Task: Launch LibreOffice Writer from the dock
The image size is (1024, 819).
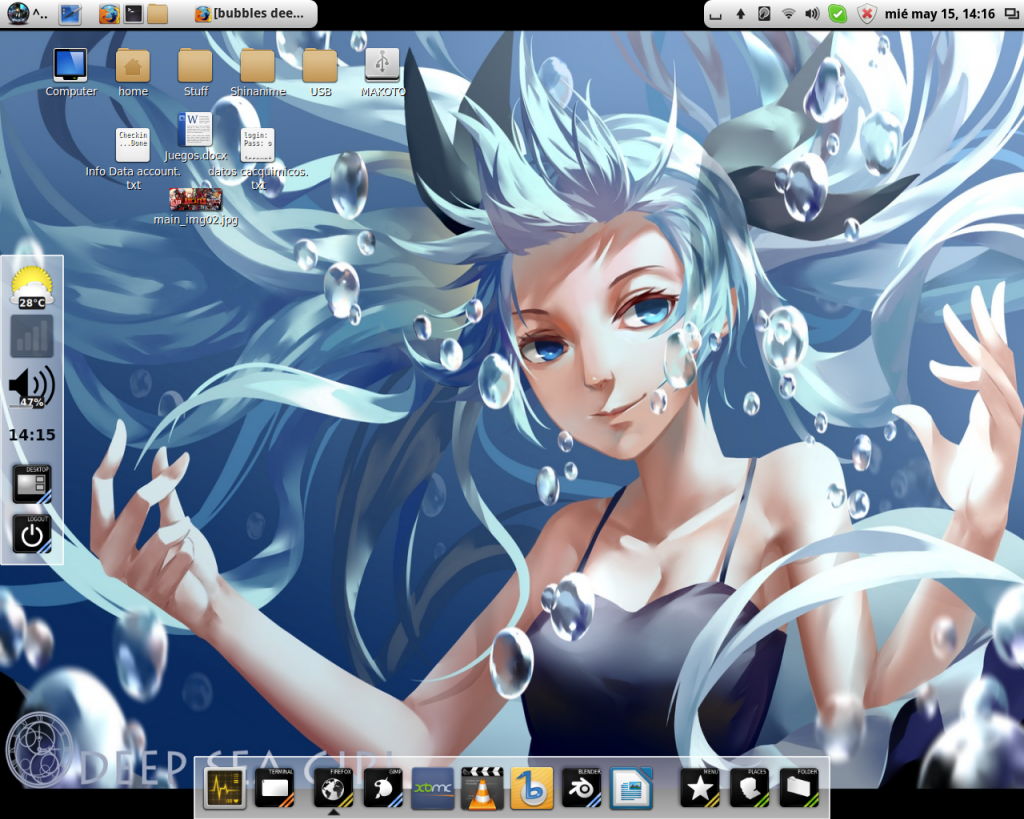Action: click(x=631, y=788)
